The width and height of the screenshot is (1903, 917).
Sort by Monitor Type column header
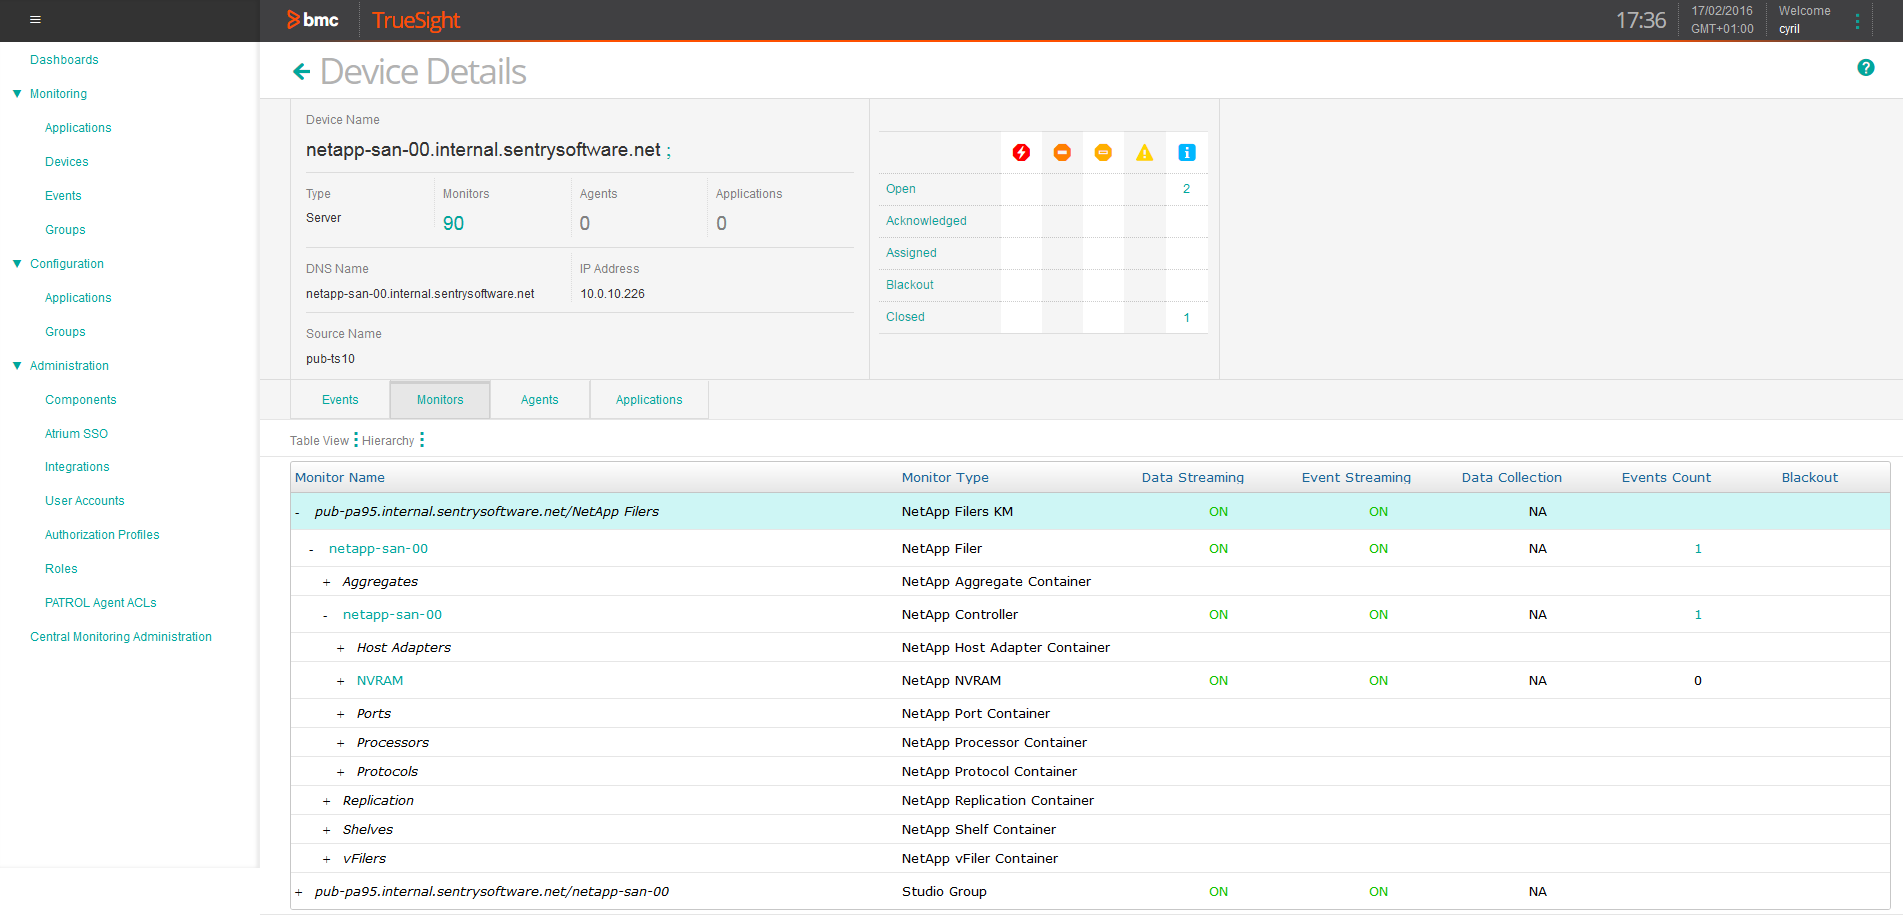click(x=945, y=478)
